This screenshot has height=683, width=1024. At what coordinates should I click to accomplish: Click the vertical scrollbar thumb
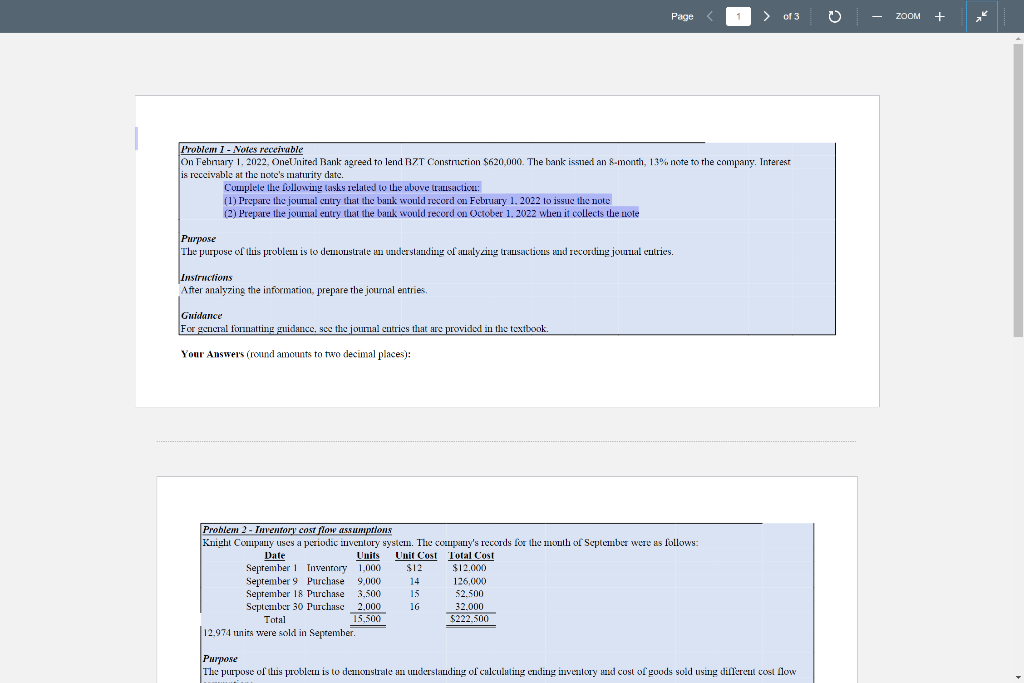pos(1018,189)
